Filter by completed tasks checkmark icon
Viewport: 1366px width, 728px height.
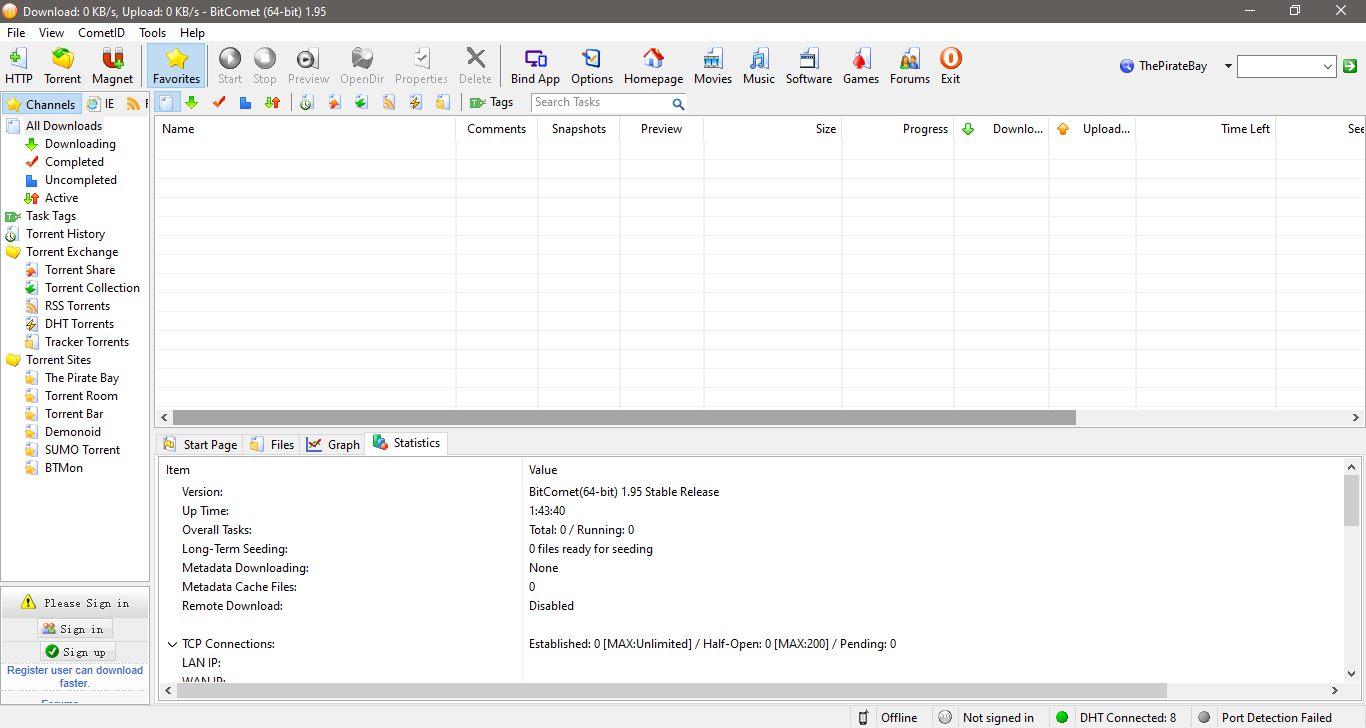[x=219, y=102]
